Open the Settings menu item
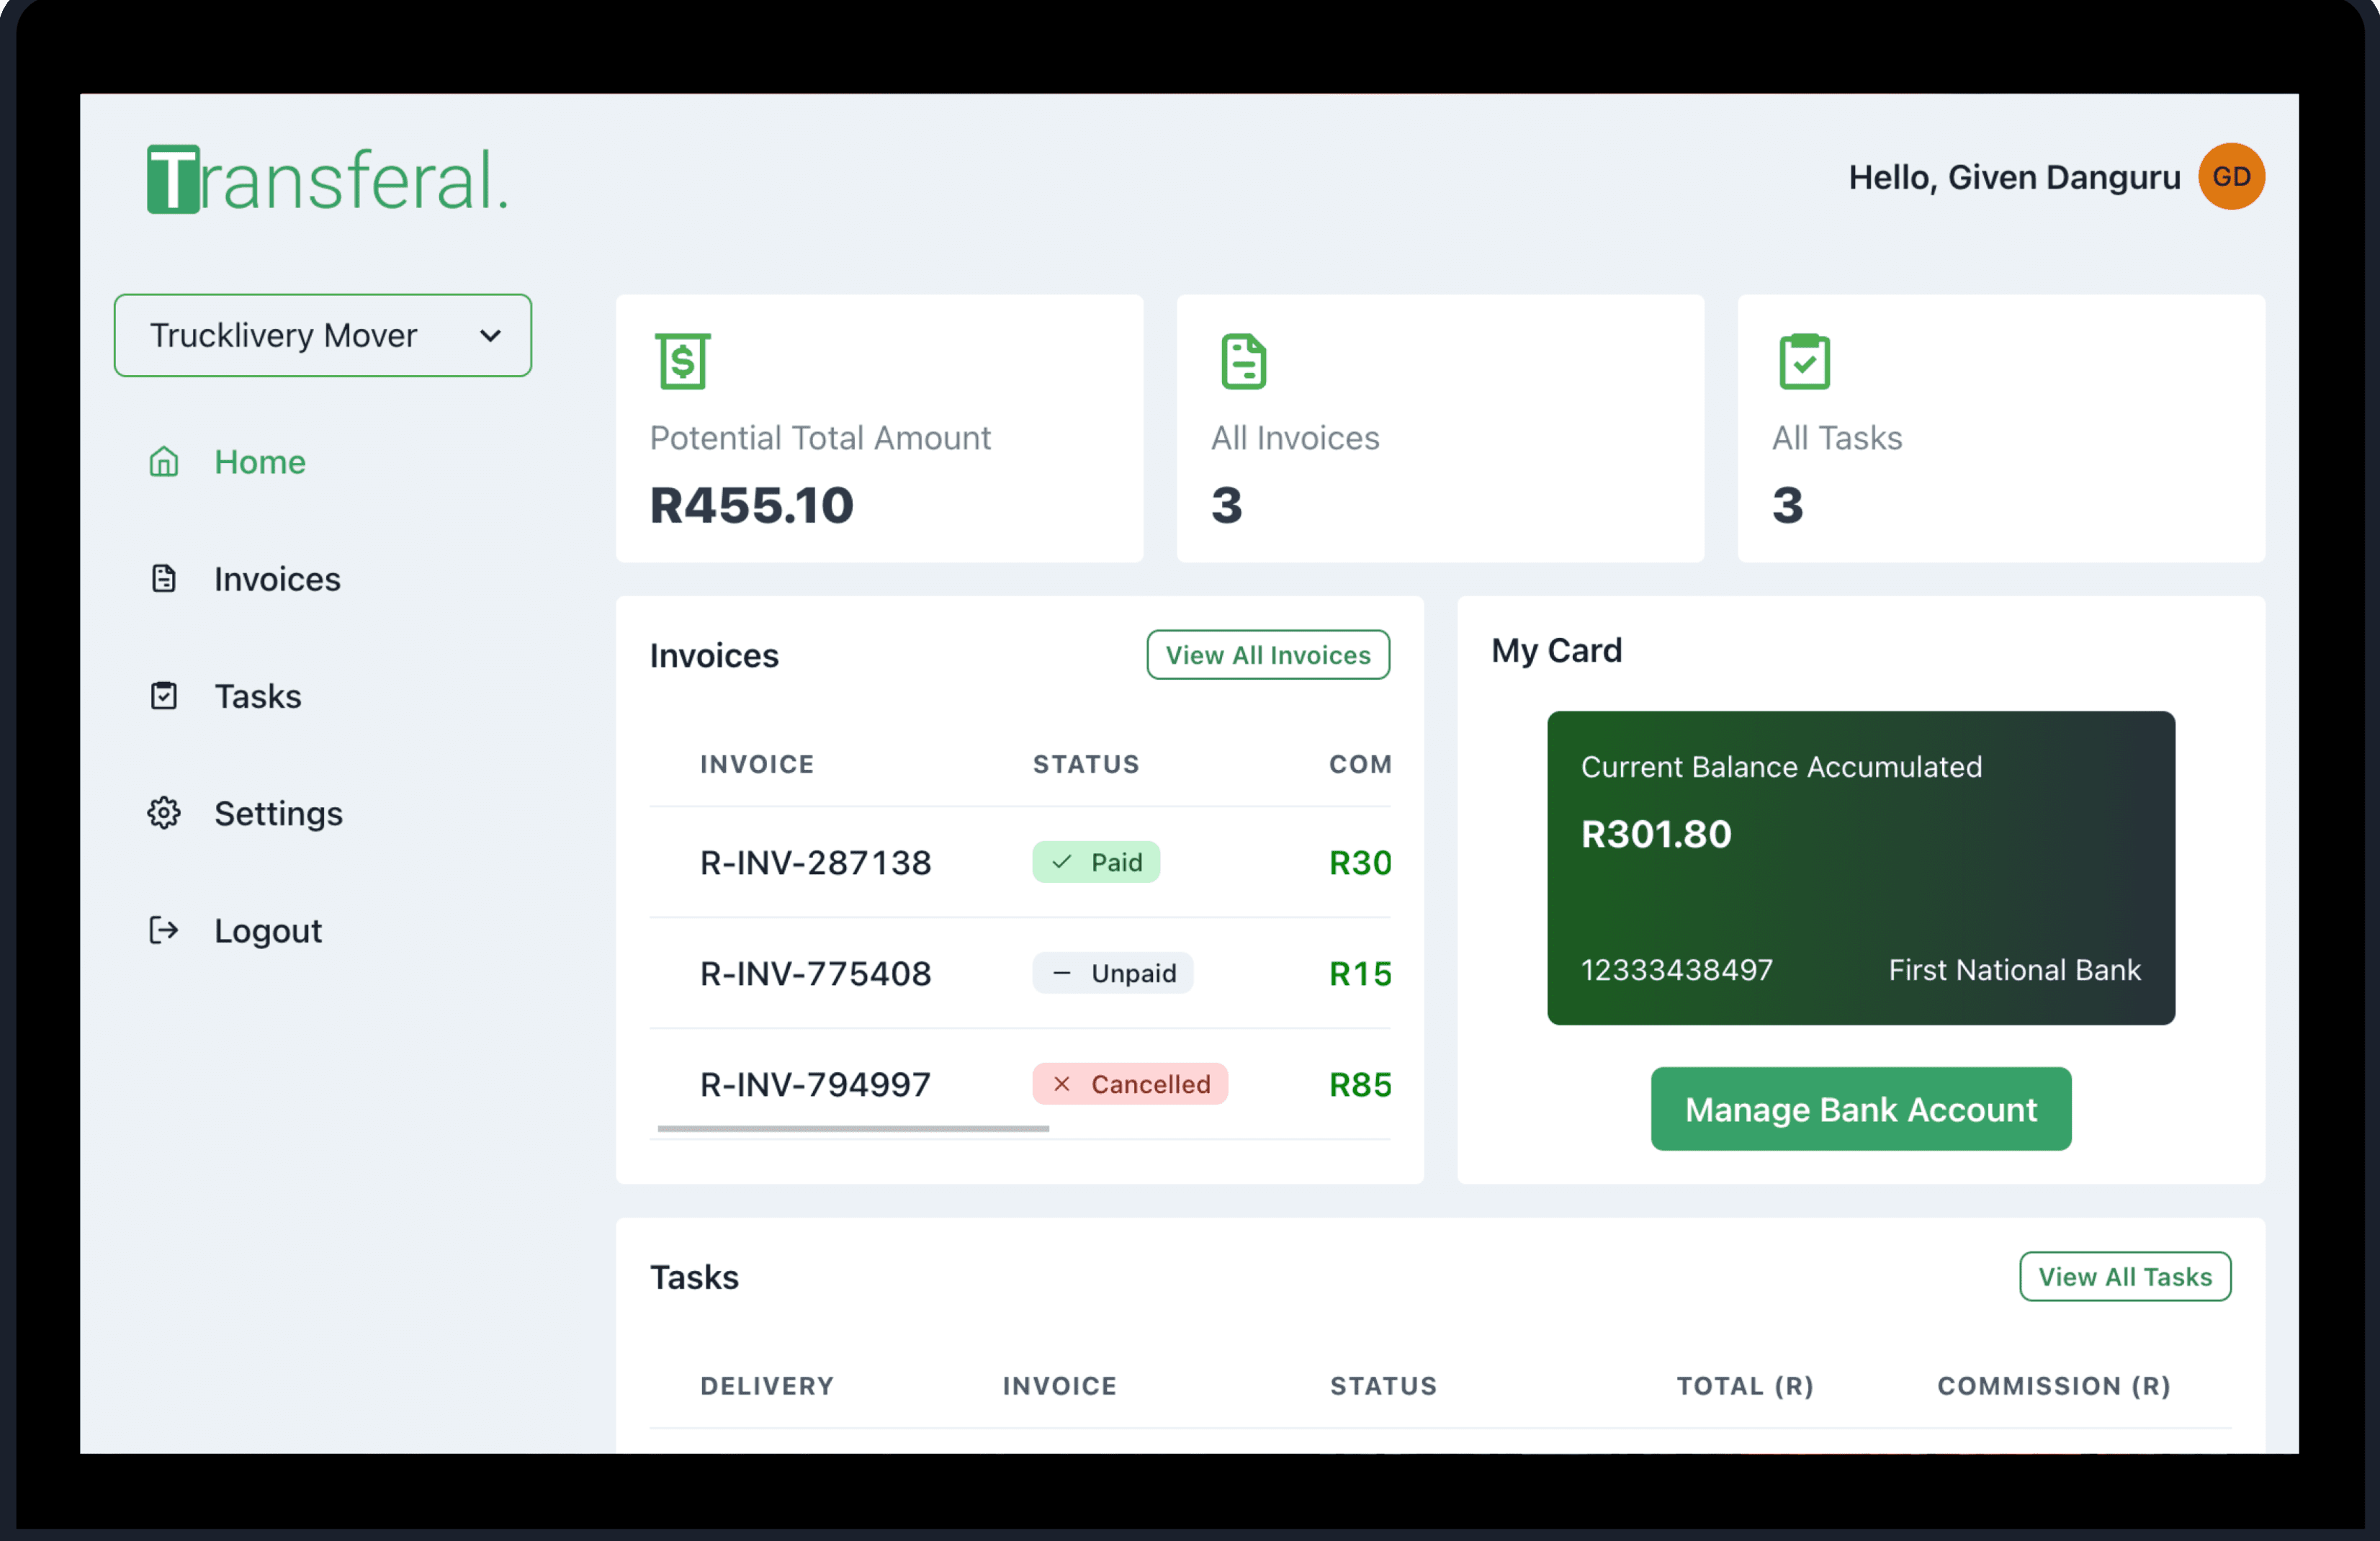The image size is (2380, 1541). (278, 813)
